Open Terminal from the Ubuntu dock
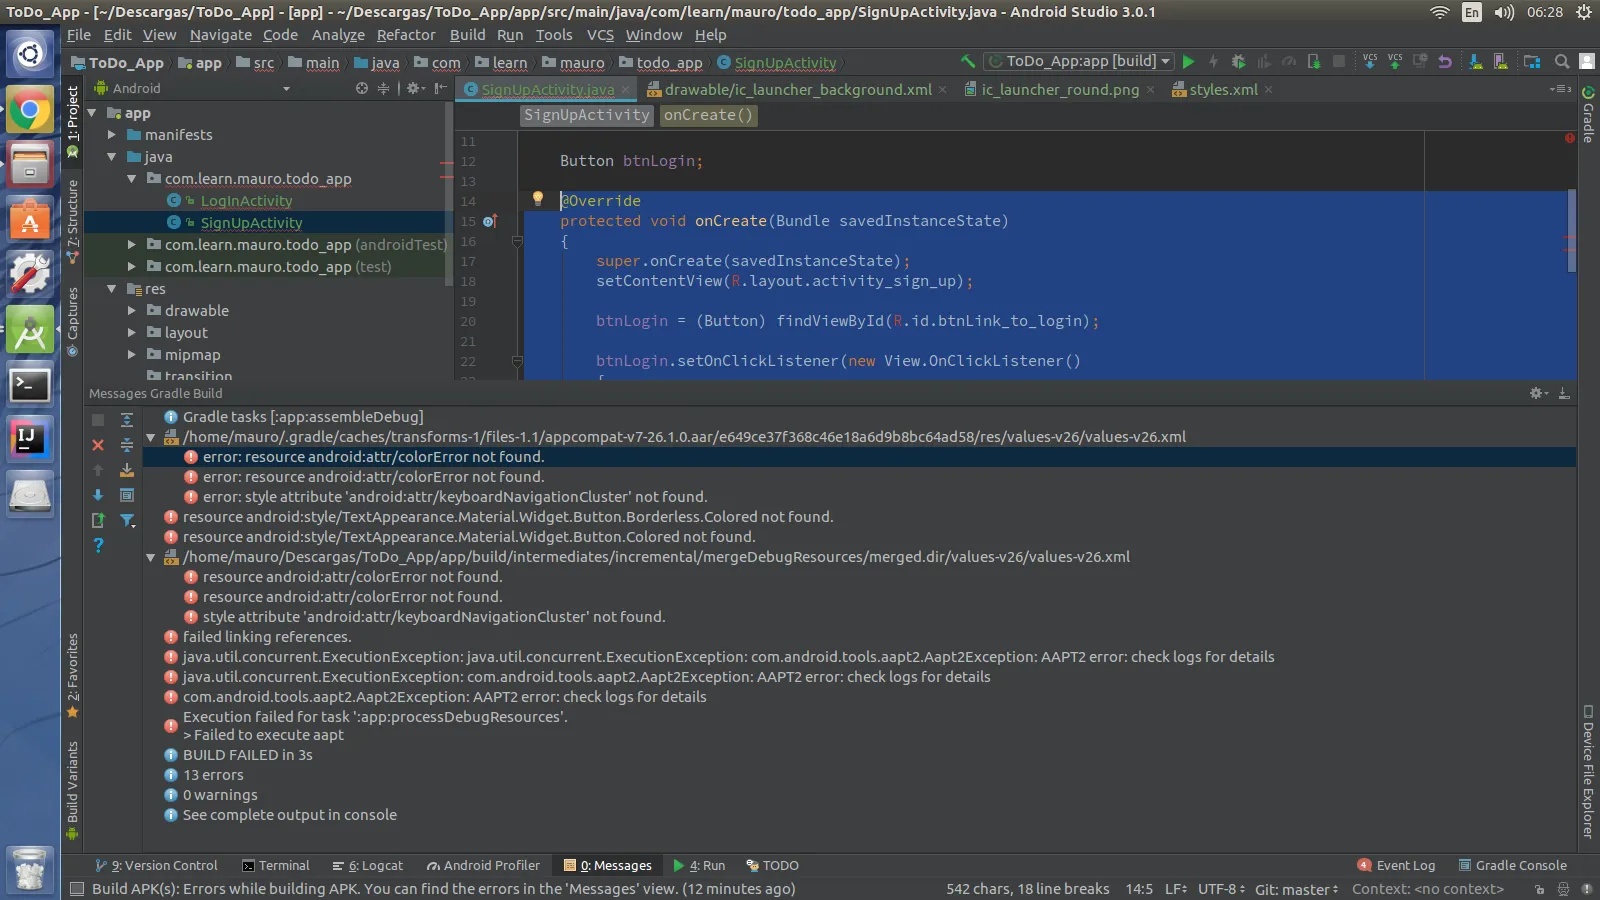Viewport: 1600px width, 900px height. (30, 385)
